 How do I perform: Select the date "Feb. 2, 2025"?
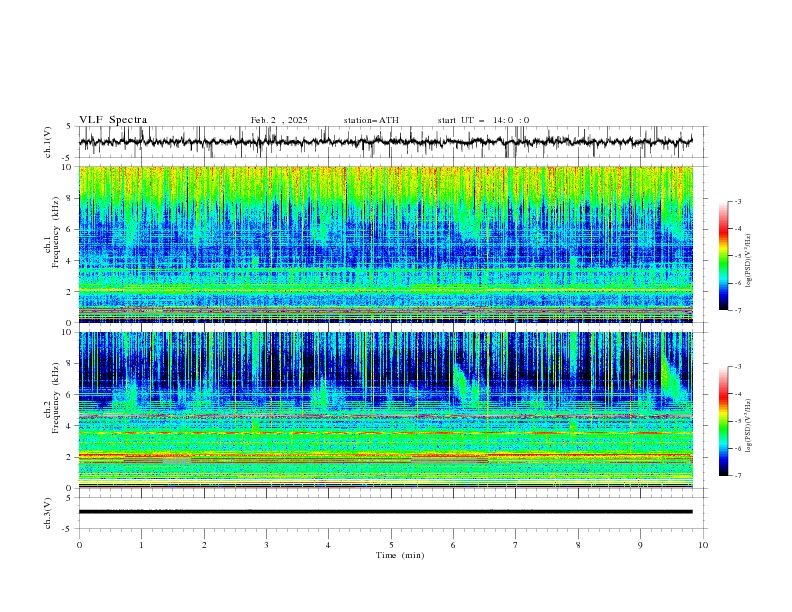pos(279,120)
